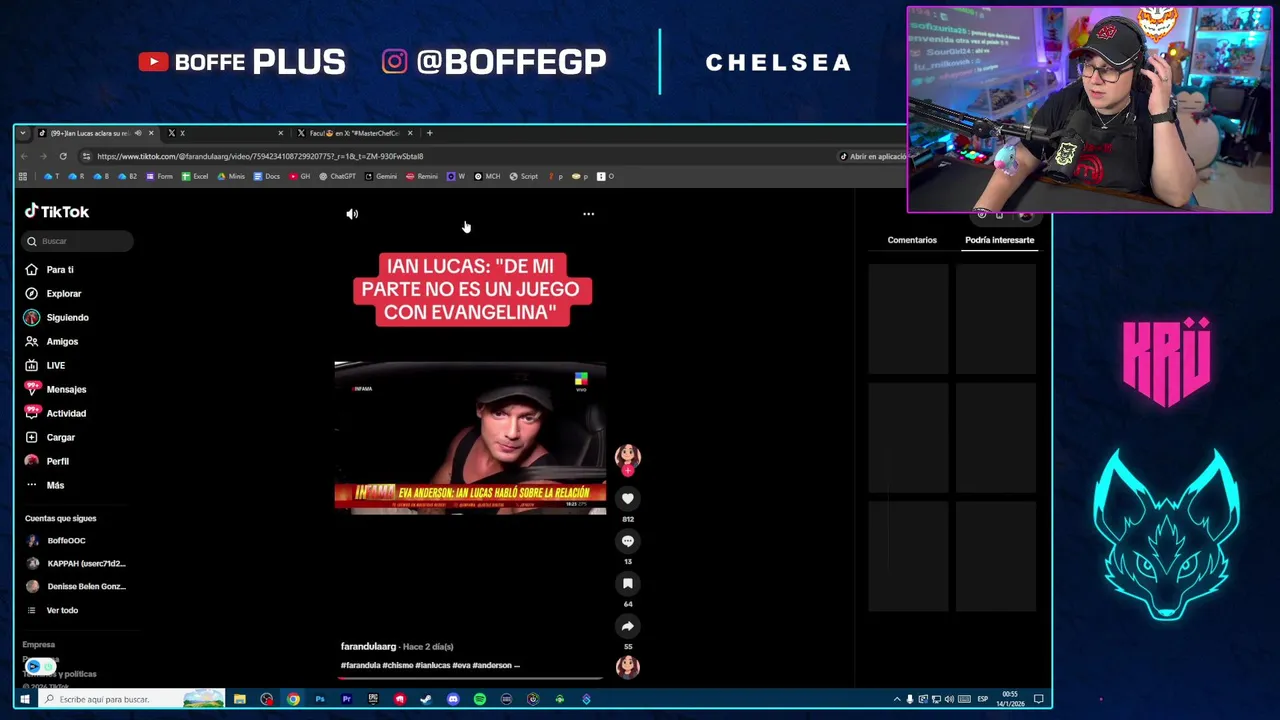Save video with the bookmark icon
The width and height of the screenshot is (1280, 720).
tap(628, 583)
